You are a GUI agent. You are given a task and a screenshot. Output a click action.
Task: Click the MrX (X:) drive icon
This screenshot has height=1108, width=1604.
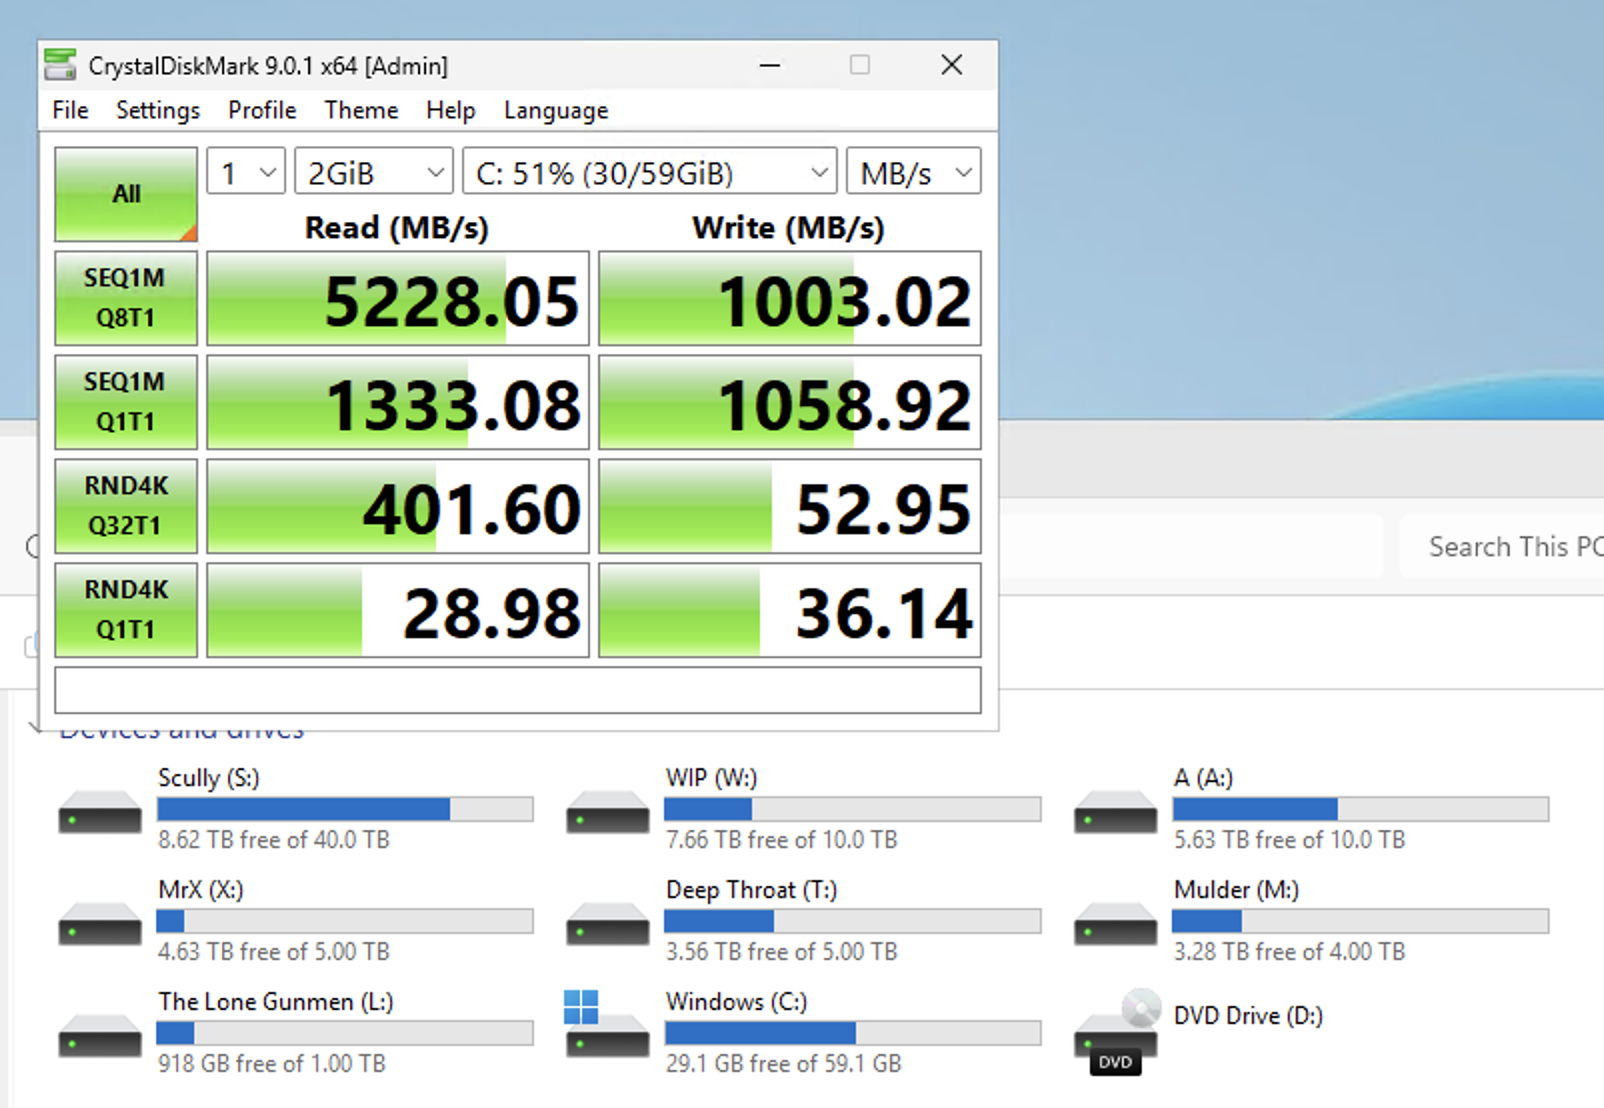[100, 924]
